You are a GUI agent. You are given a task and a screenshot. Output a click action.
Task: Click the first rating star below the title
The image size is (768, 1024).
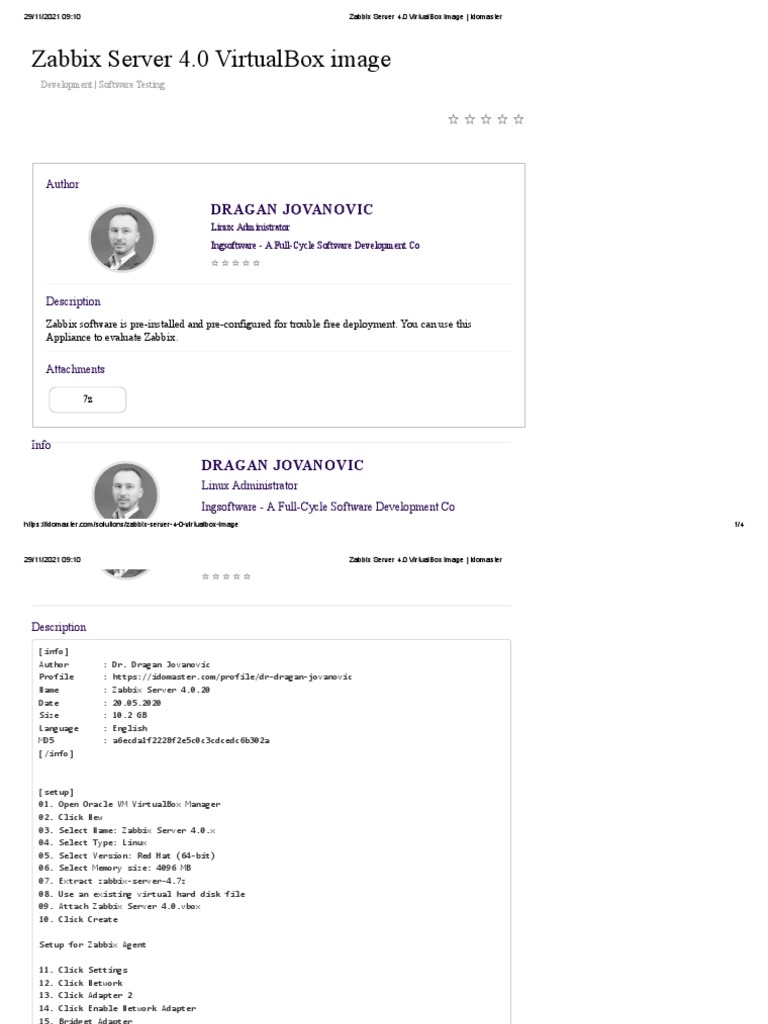point(453,120)
